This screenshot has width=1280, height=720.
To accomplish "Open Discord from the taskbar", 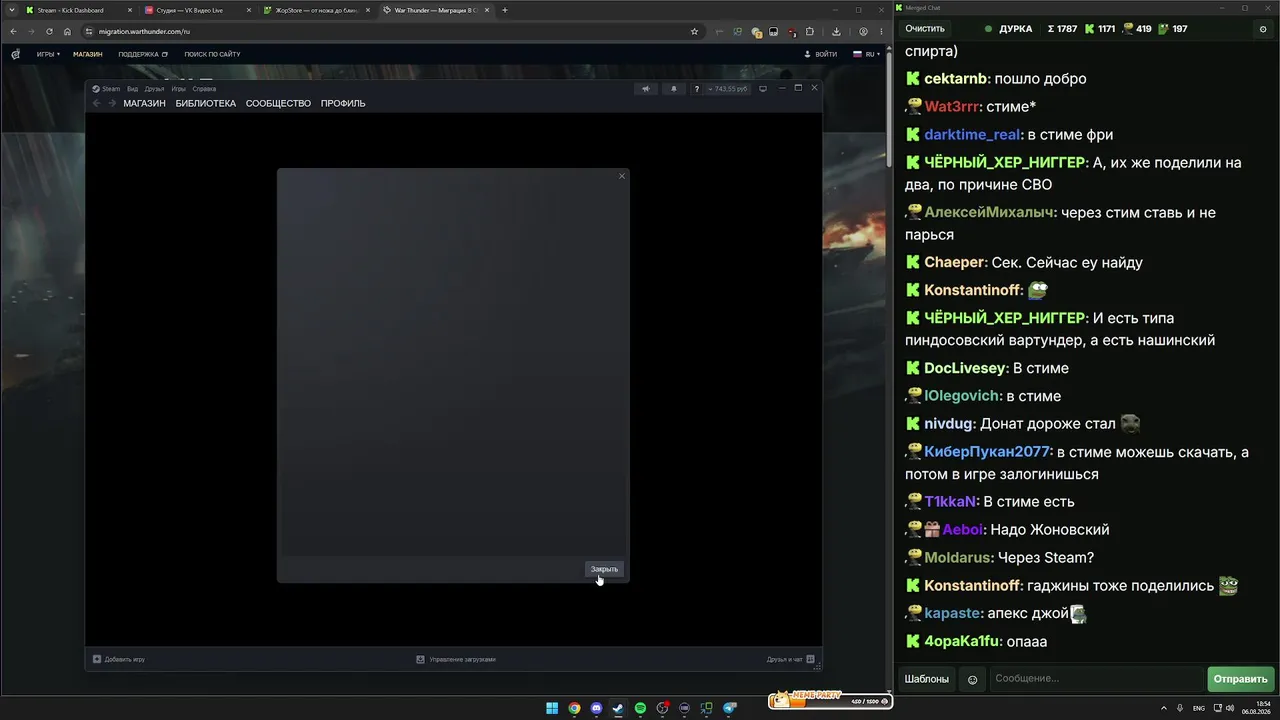I will click(x=596, y=708).
